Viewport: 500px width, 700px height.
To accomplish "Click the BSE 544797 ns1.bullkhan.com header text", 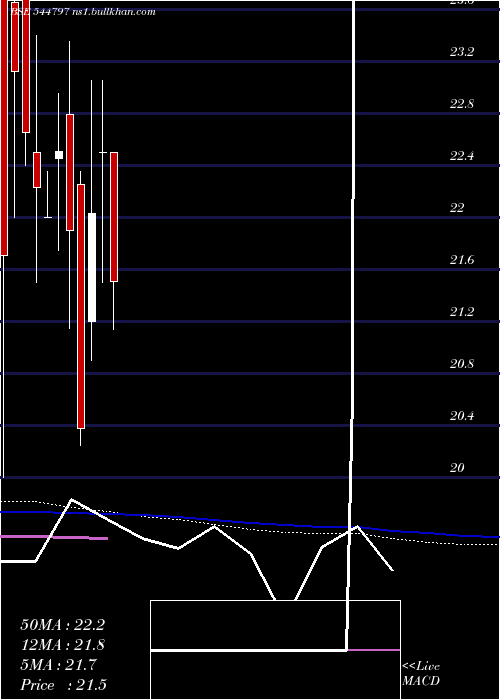I will coord(83,12).
